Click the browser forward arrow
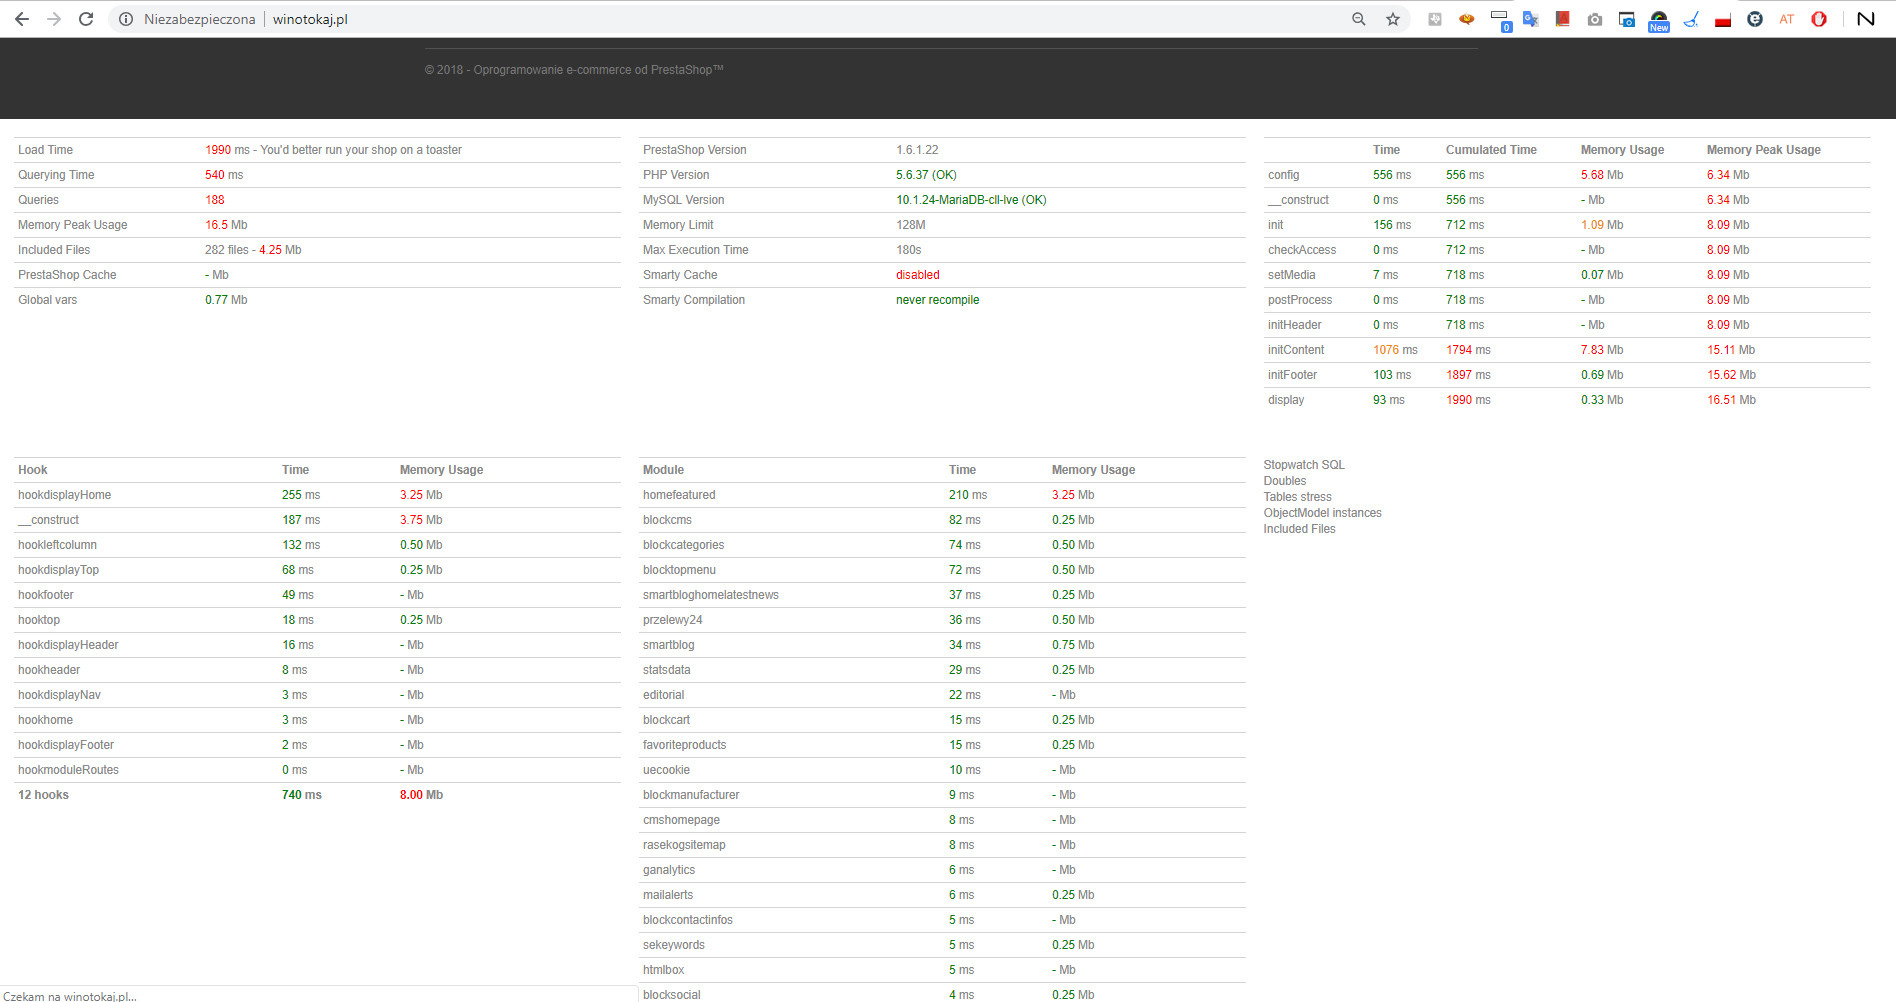The height and width of the screenshot is (1002, 1896). pyautogui.click(x=54, y=19)
